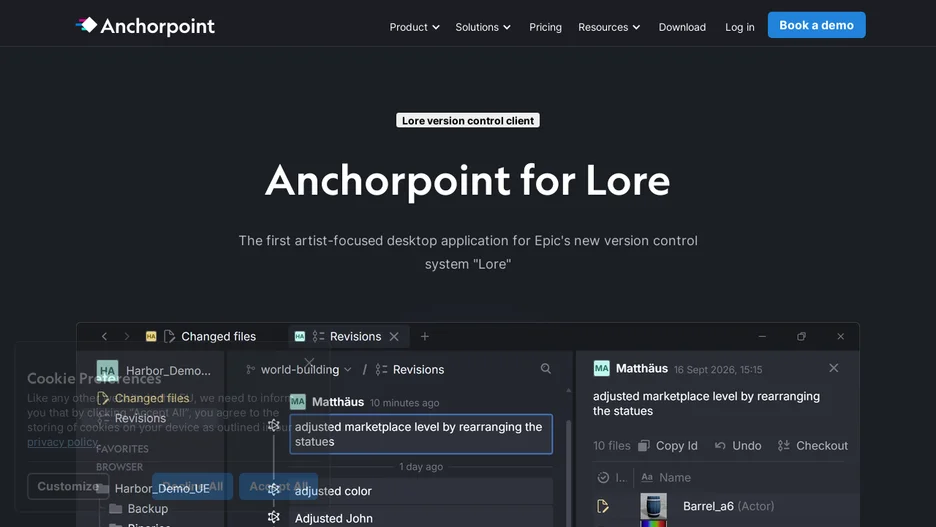Go forward with the right arrow icon
Viewport: 936px width, 527px height.
(x=127, y=337)
